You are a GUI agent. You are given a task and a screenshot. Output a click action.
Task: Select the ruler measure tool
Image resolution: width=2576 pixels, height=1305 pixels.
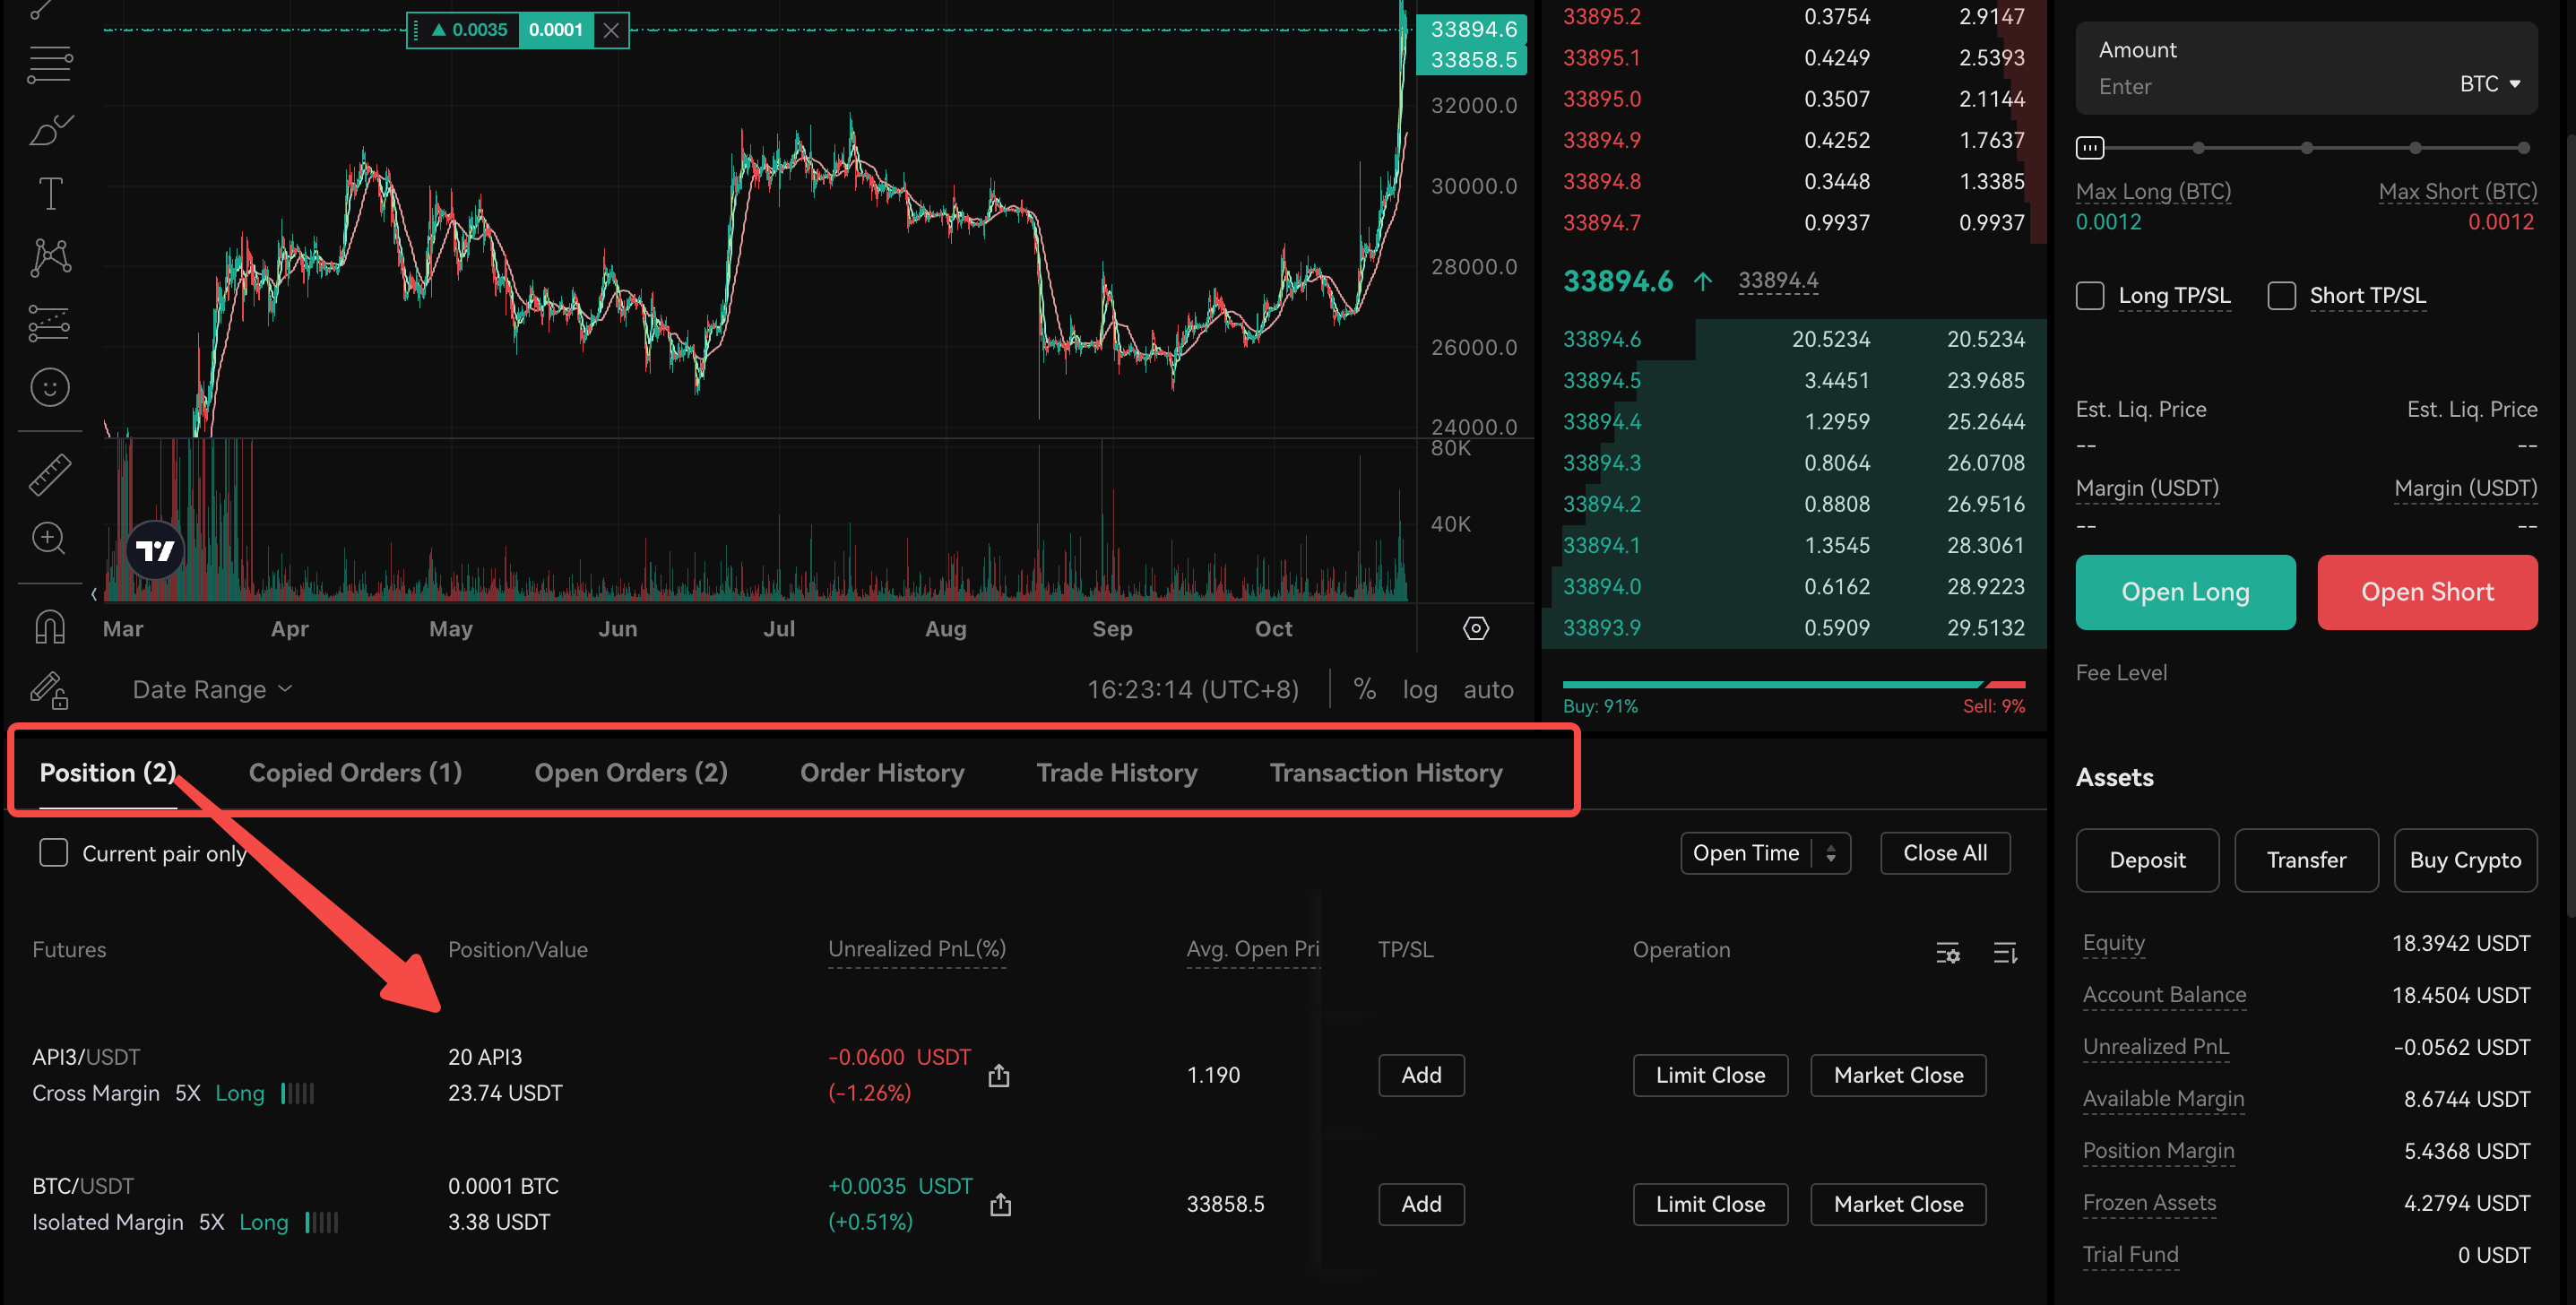[x=50, y=474]
